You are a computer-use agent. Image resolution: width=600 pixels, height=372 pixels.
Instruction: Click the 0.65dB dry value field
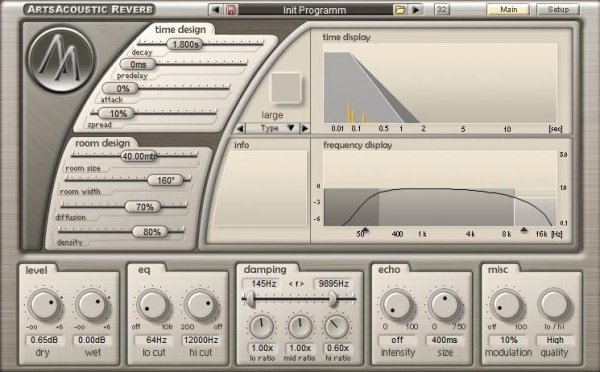(x=44, y=340)
